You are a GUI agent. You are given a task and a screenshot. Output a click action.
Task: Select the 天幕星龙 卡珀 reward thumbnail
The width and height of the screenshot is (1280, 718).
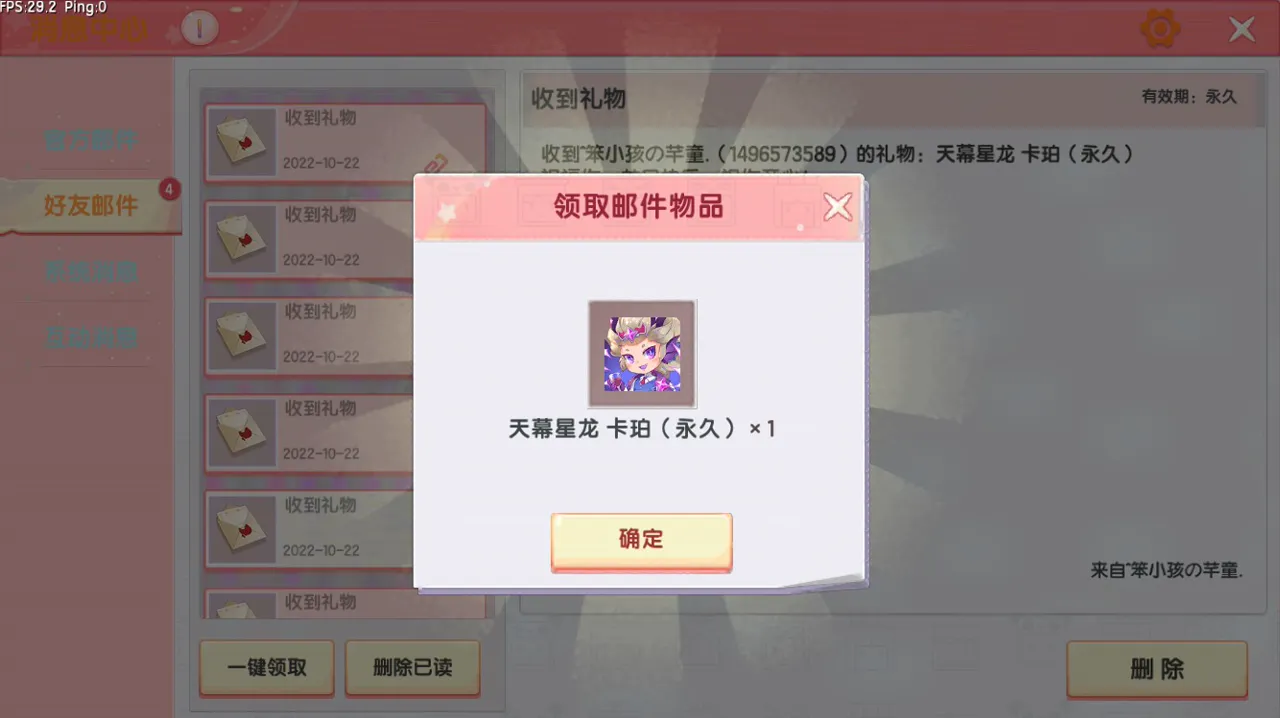642,353
